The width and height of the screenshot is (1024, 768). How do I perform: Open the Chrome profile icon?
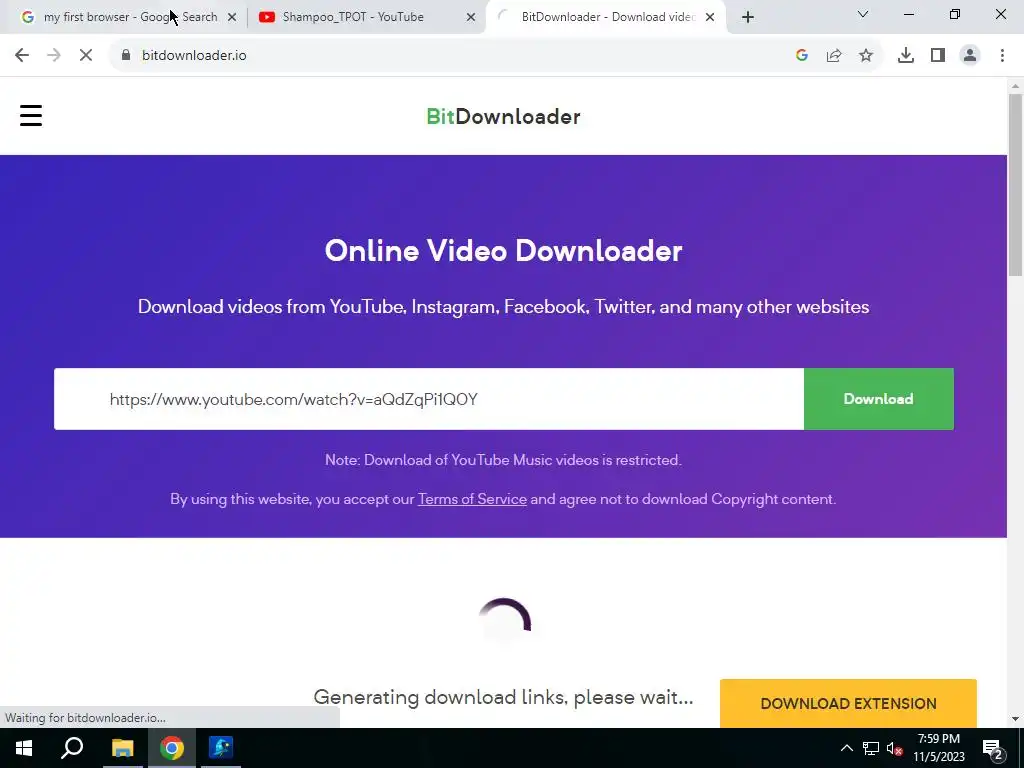coord(970,56)
